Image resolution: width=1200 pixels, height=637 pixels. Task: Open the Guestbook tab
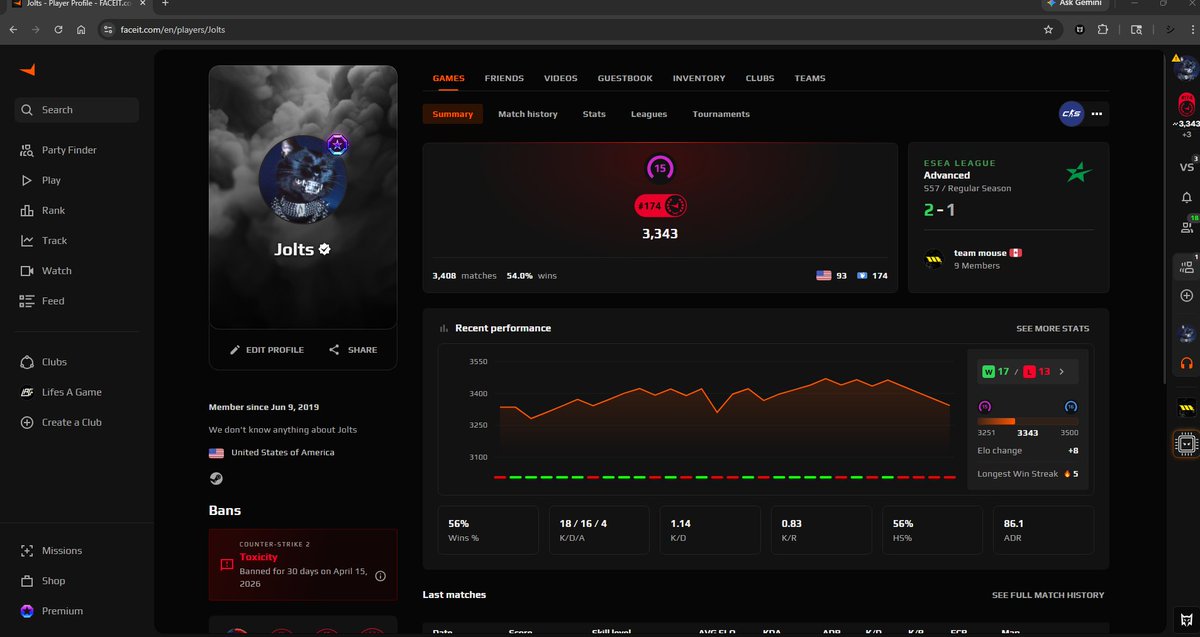tap(625, 78)
